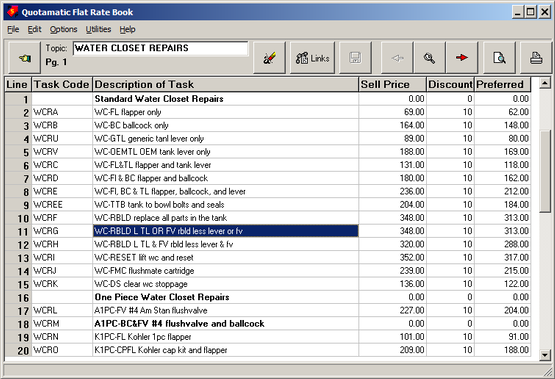555x379 pixels.
Task: Click the printer icon
Action: (536, 58)
